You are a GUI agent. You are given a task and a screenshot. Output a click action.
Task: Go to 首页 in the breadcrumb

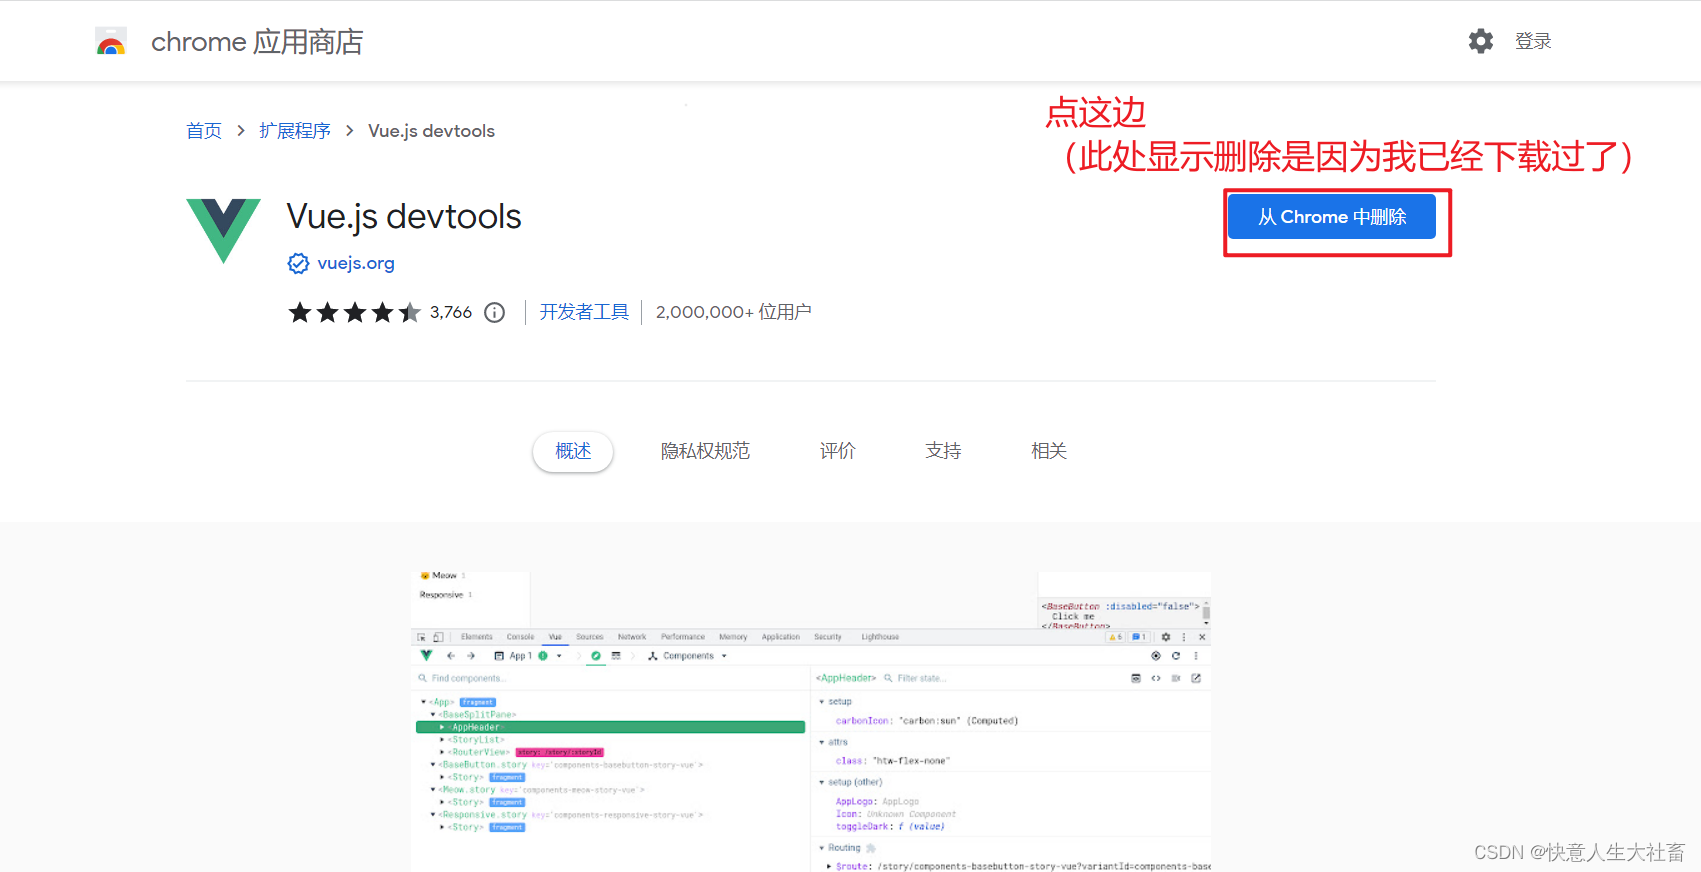click(204, 131)
